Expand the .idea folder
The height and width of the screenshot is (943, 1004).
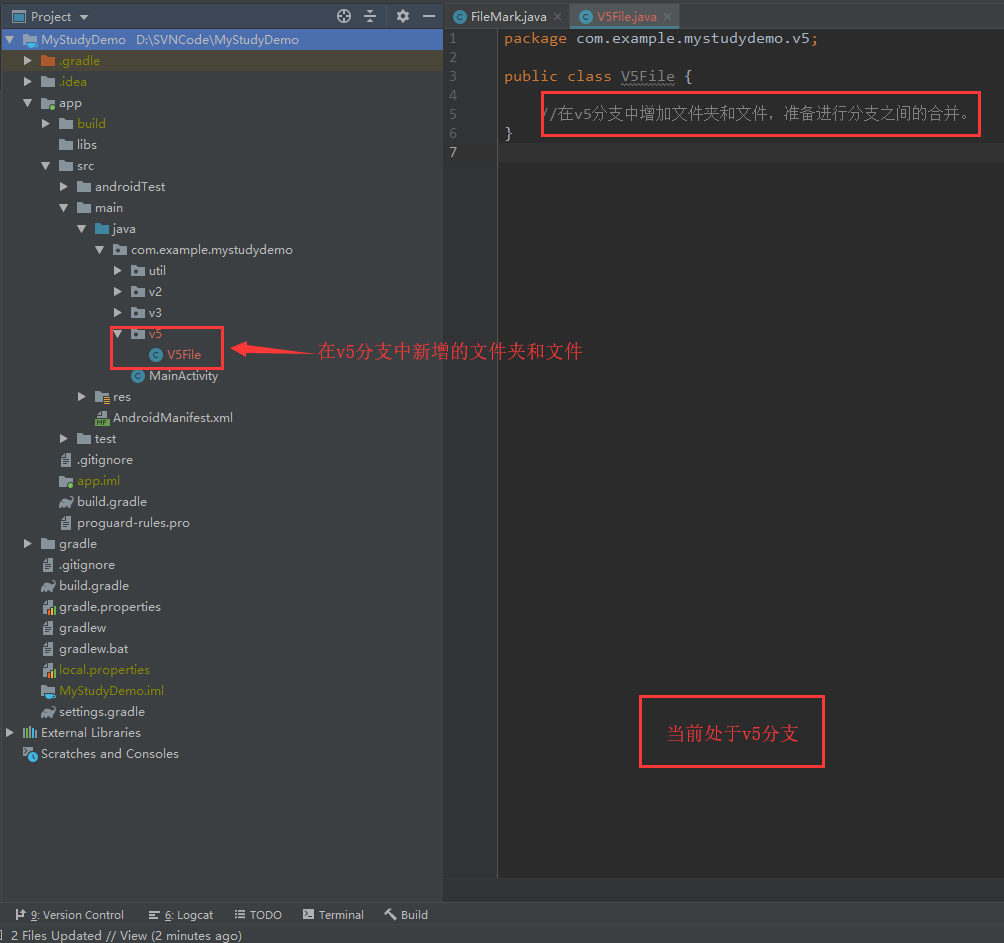[28, 82]
